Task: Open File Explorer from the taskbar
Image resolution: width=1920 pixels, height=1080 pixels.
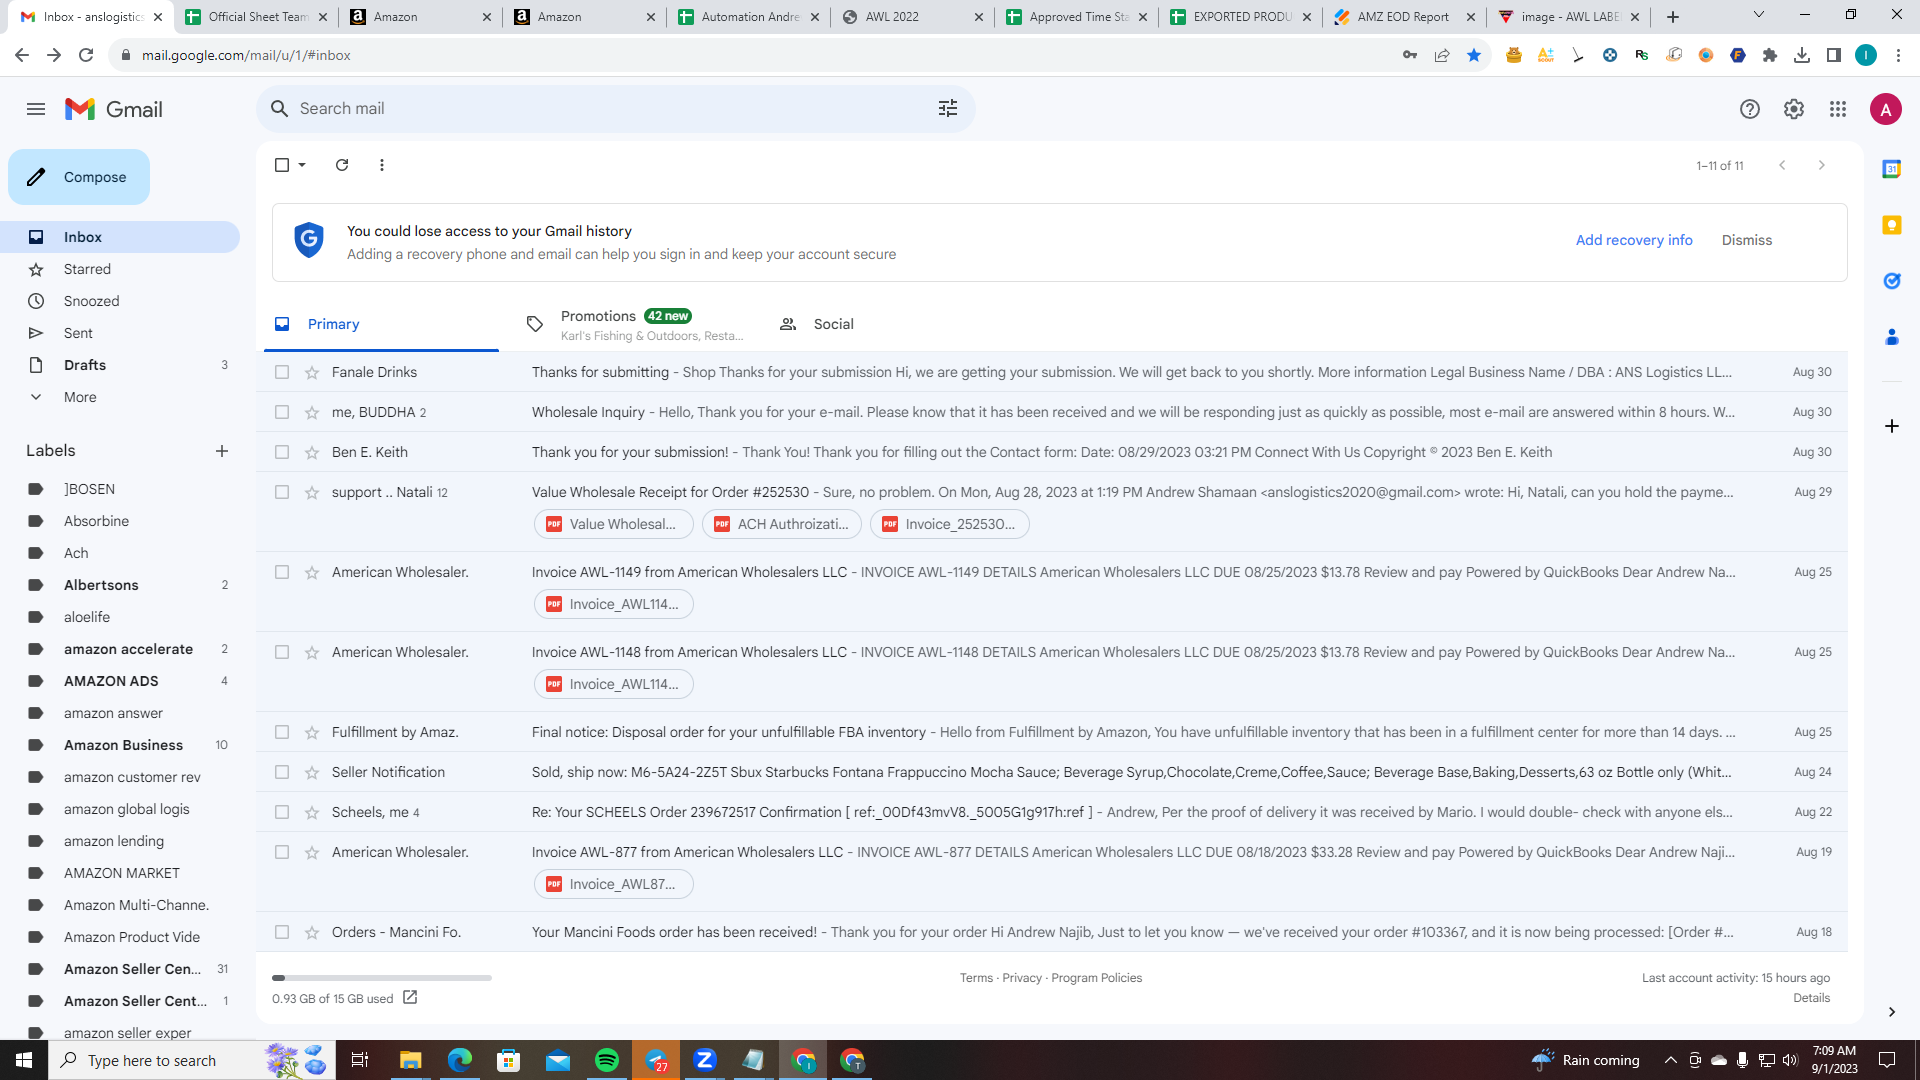Action: coord(411,1060)
